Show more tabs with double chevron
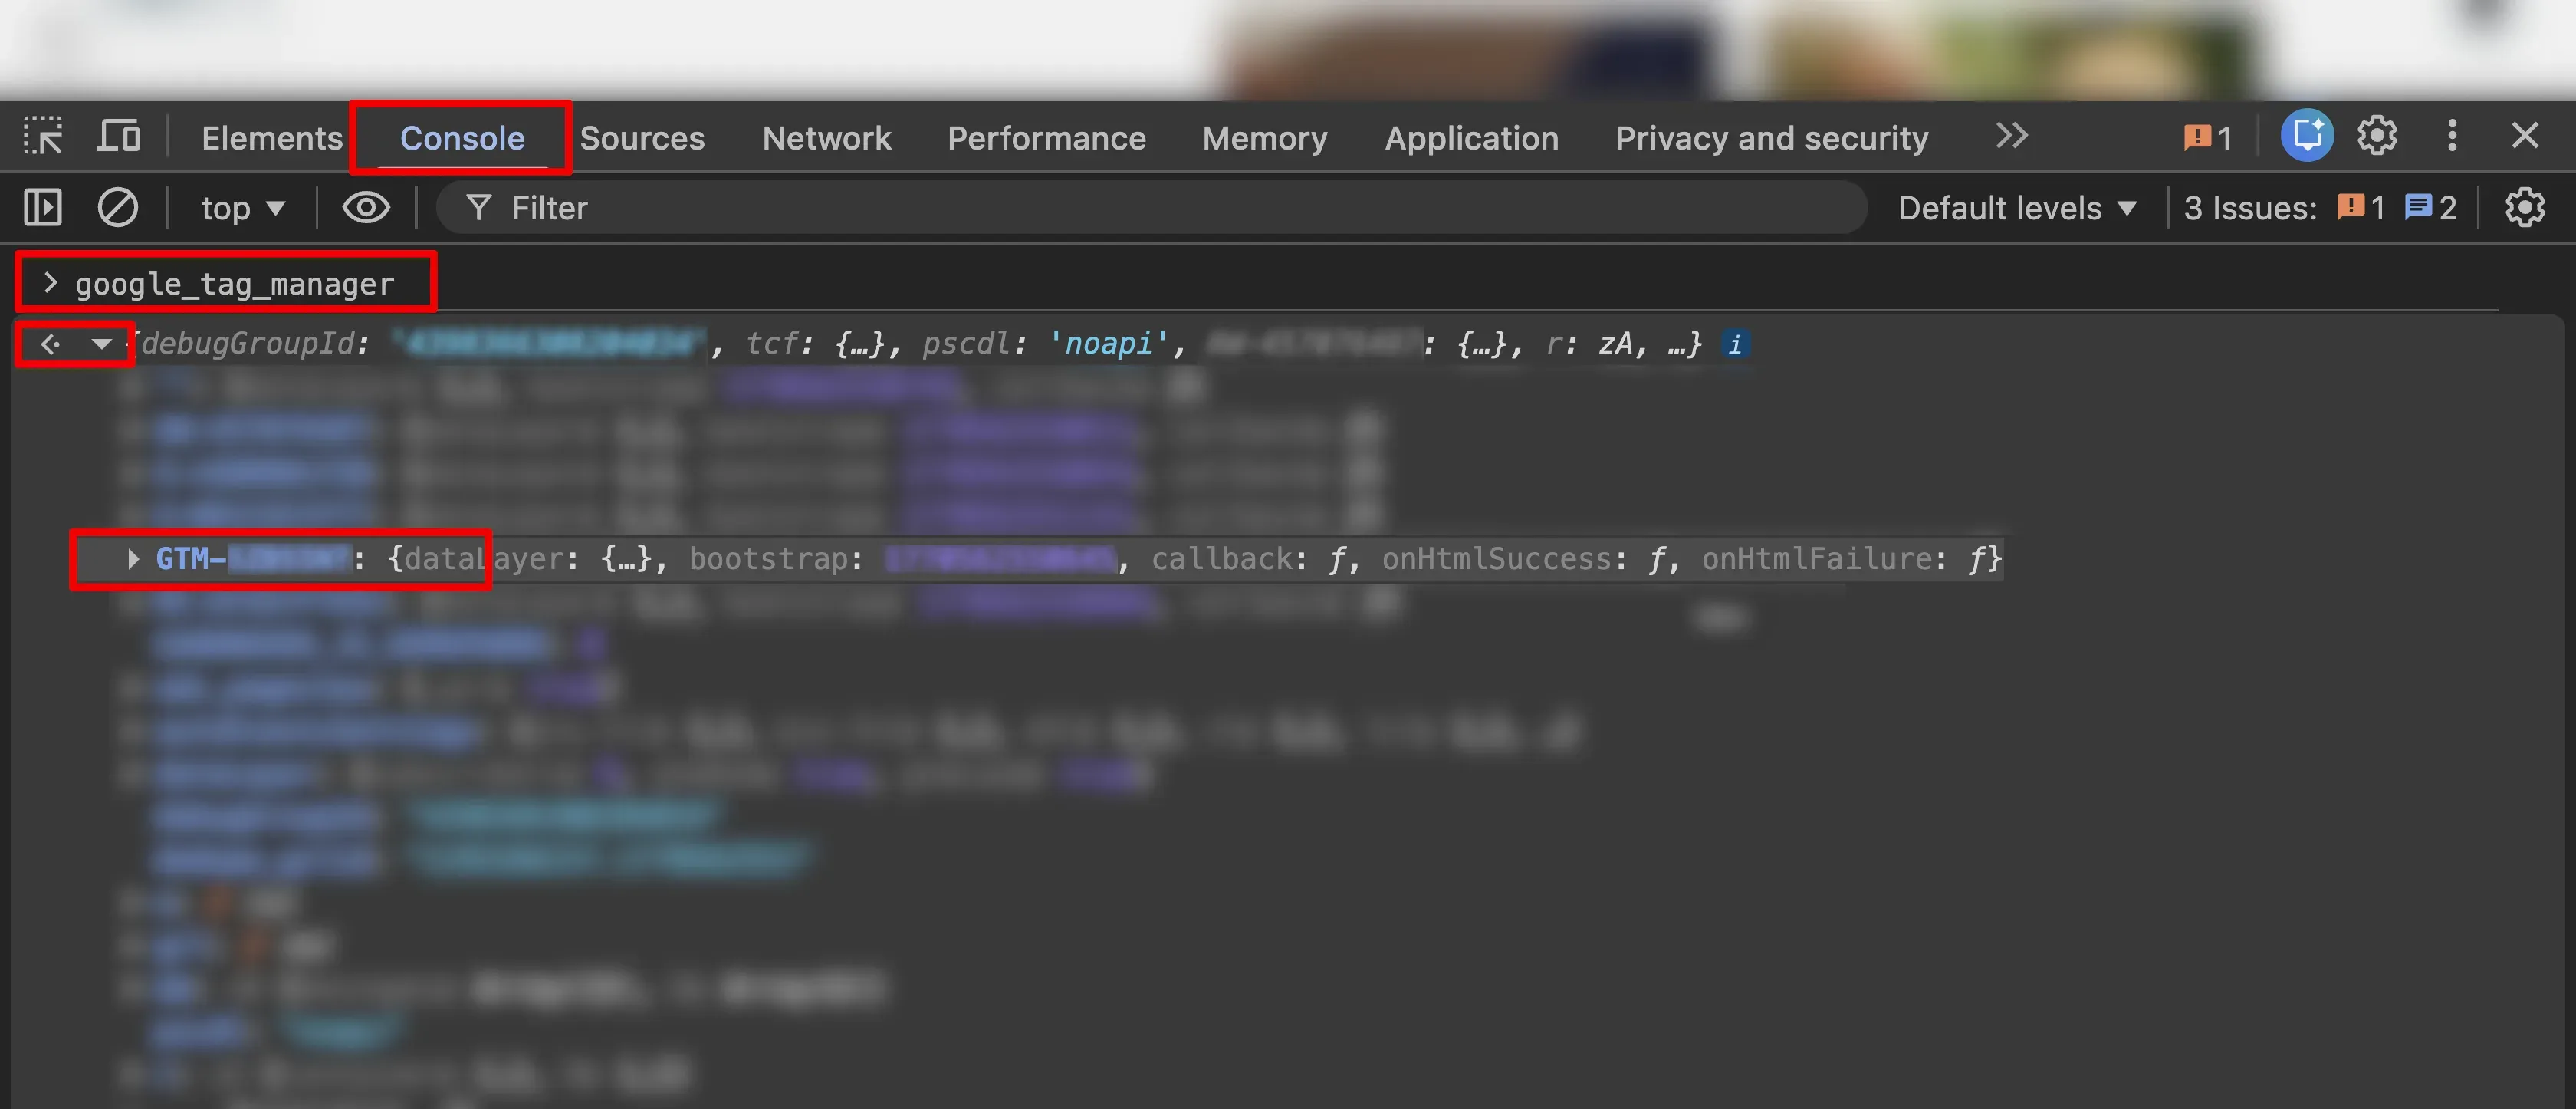This screenshot has height=1109, width=2576. click(2011, 136)
